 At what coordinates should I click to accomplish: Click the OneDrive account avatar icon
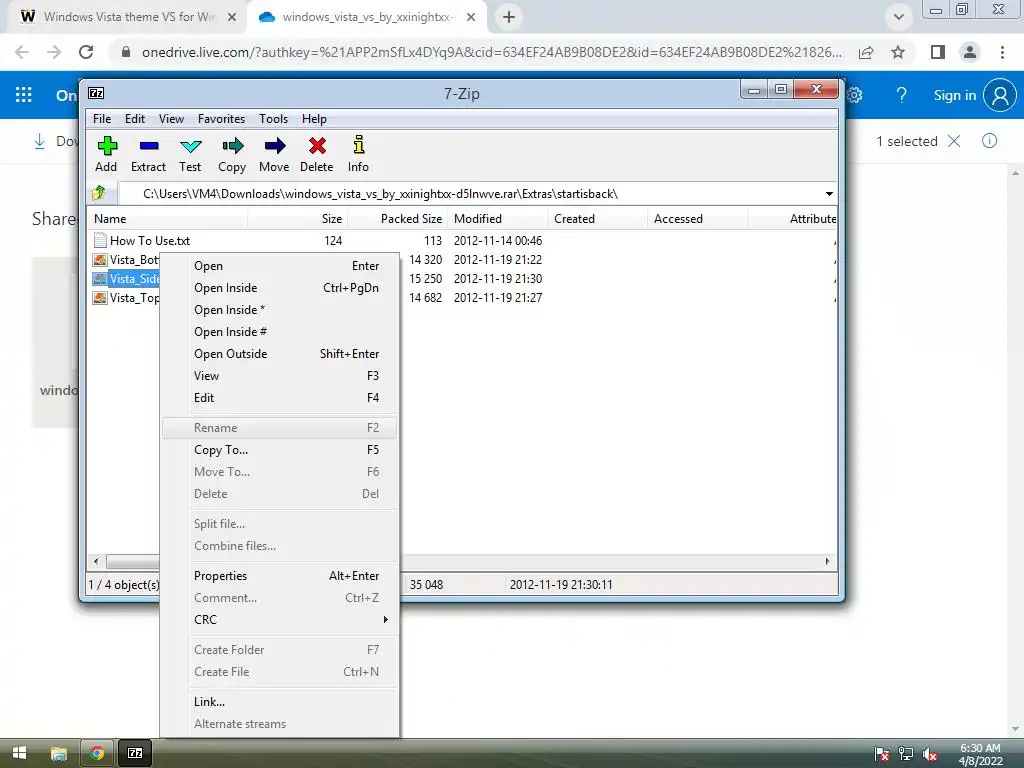click(1000, 95)
